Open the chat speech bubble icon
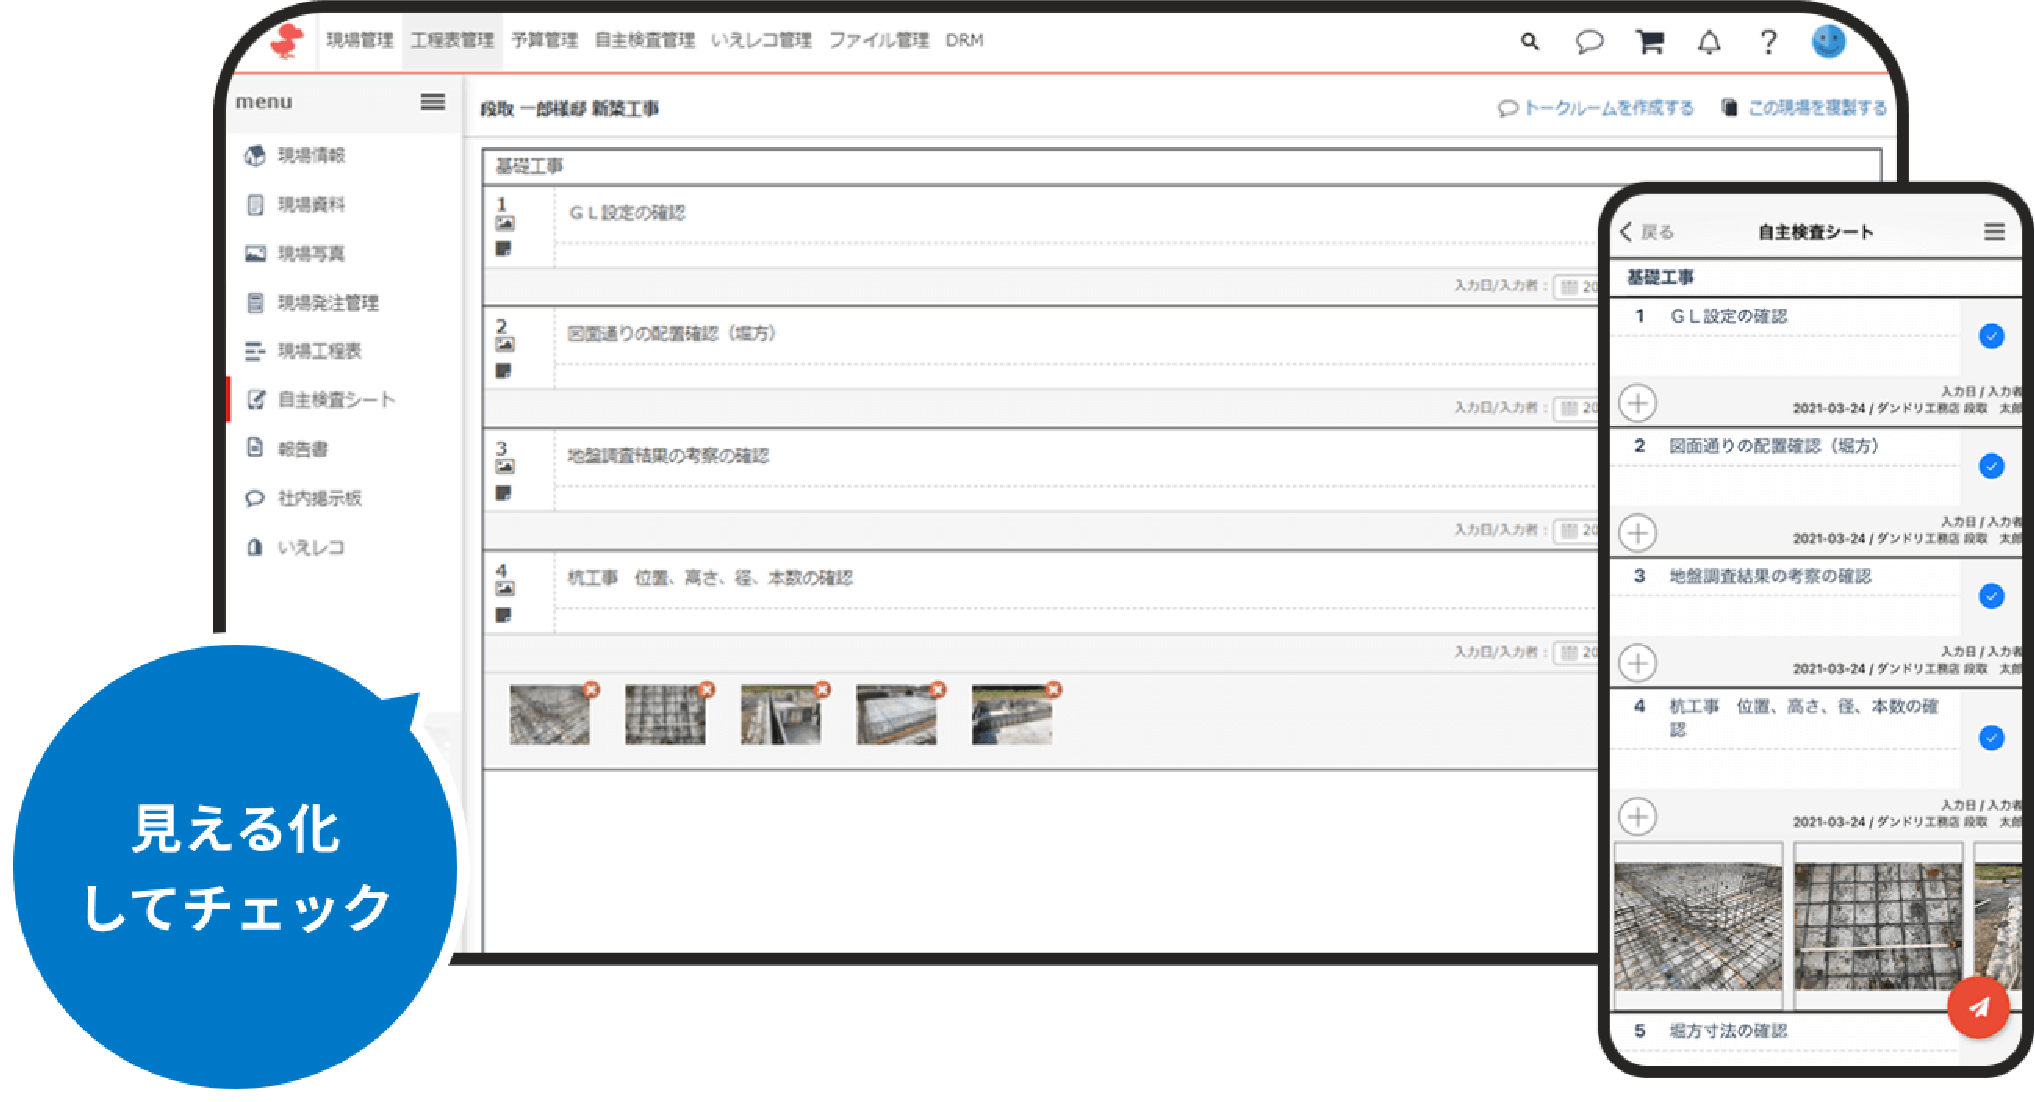This screenshot has height=1102, width=2035. click(x=1589, y=42)
